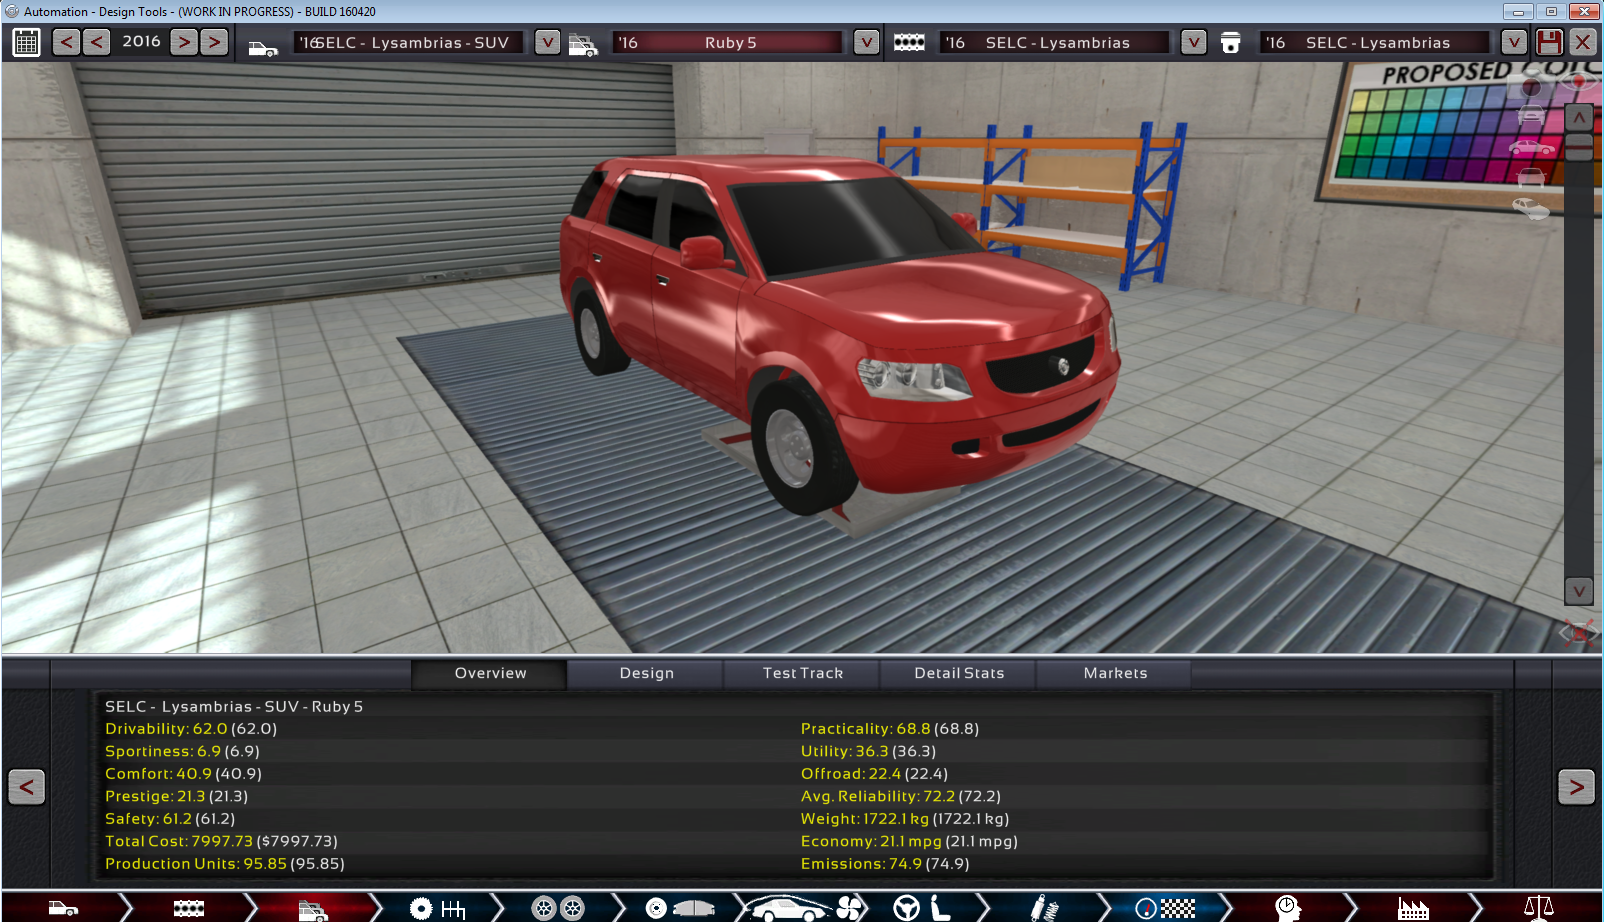1604x922 pixels.
Task: Click the previous page arrow left of stats
Action: (x=27, y=787)
